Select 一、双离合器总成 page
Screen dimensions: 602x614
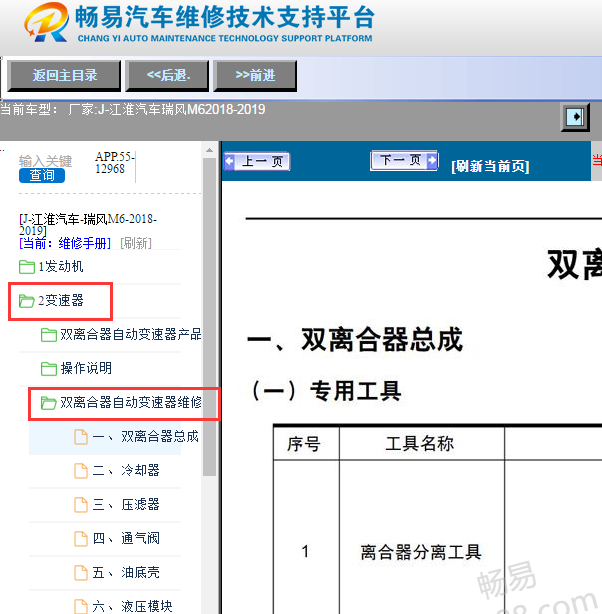146,437
